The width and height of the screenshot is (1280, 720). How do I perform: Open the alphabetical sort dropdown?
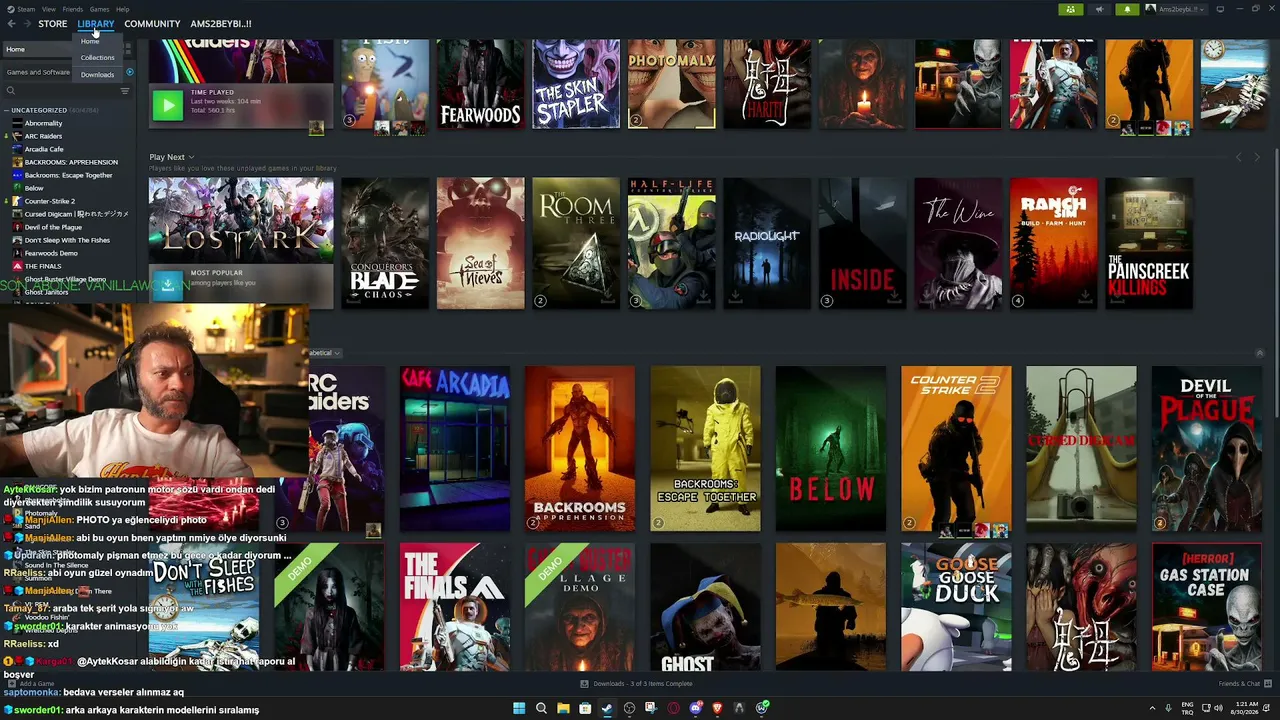tap(325, 353)
